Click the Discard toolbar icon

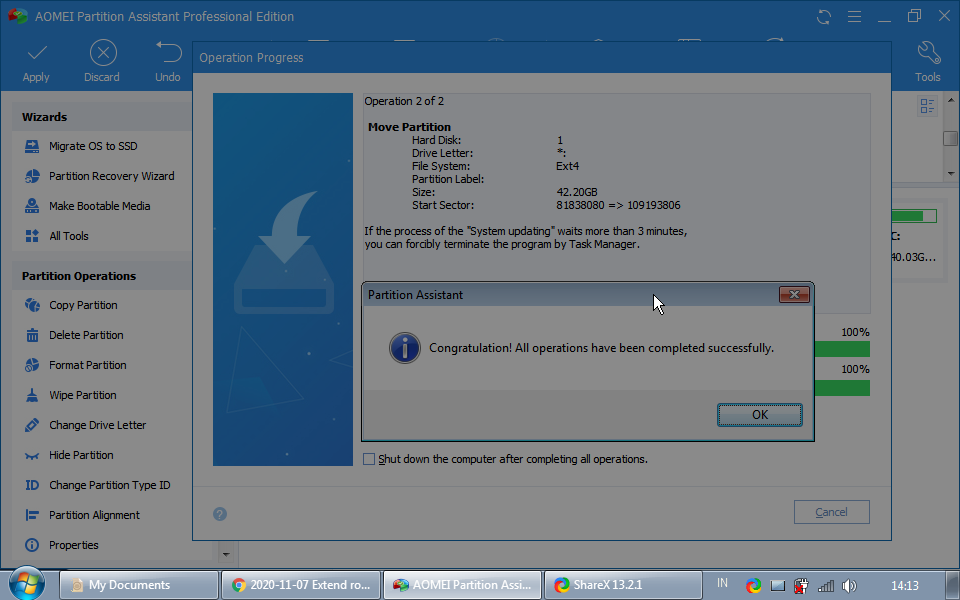pos(103,53)
